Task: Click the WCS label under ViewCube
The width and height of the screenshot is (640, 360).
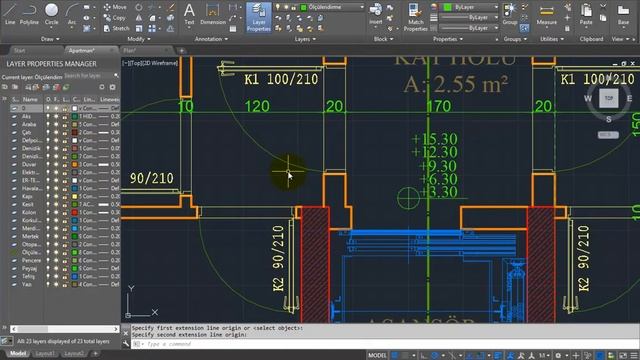Action: tap(608, 135)
